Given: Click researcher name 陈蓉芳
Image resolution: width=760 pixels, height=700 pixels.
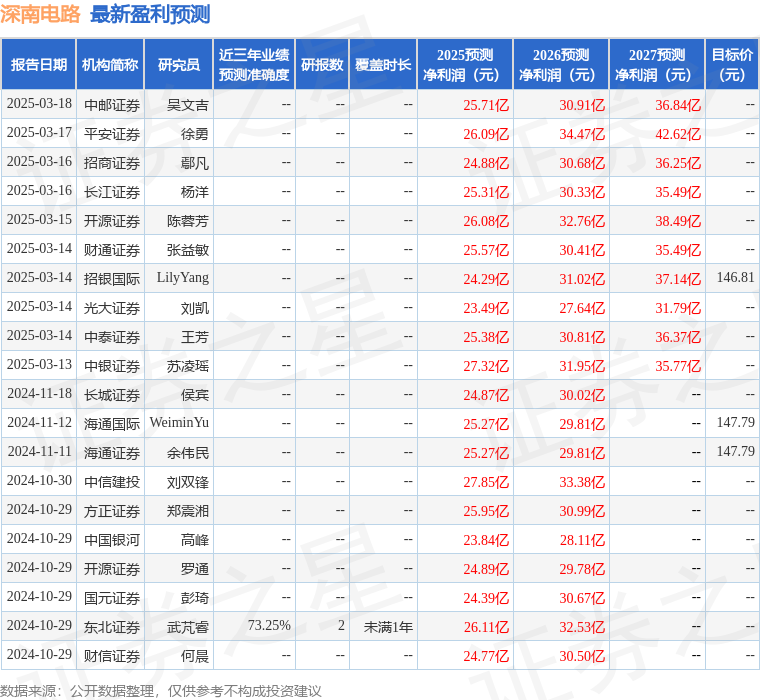Looking at the screenshot, I should [x=188, y=221].
